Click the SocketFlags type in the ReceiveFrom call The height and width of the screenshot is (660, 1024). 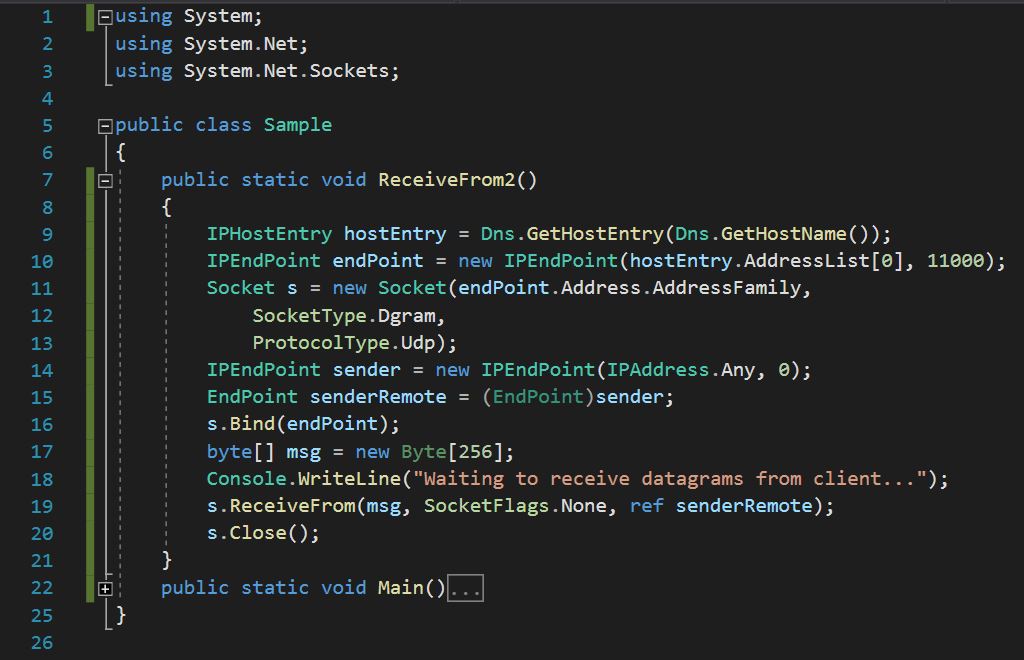486,506
